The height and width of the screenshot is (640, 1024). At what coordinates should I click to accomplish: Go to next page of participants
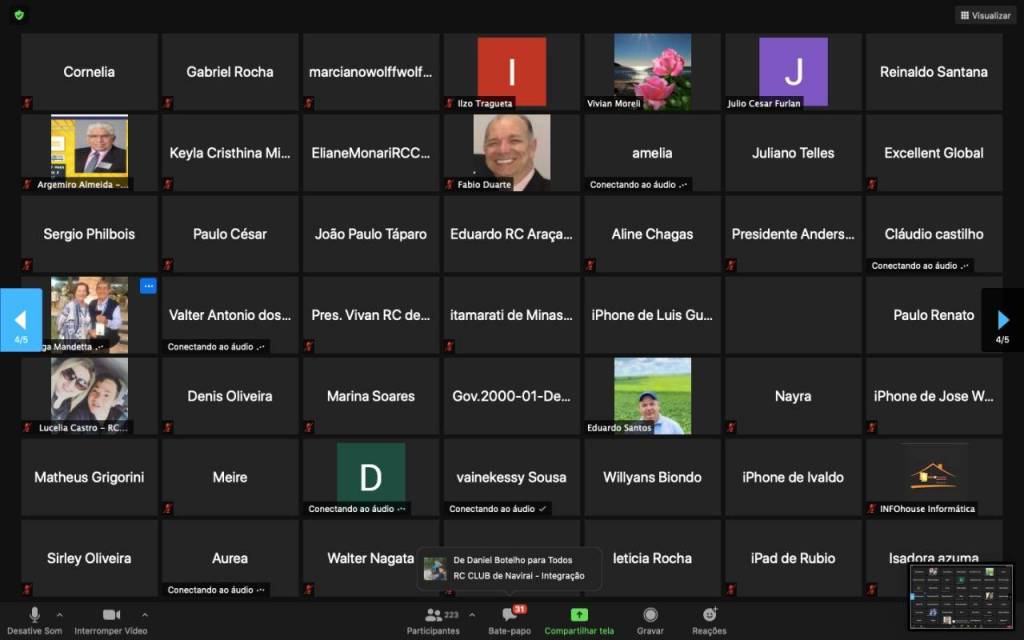[1003, 321]
